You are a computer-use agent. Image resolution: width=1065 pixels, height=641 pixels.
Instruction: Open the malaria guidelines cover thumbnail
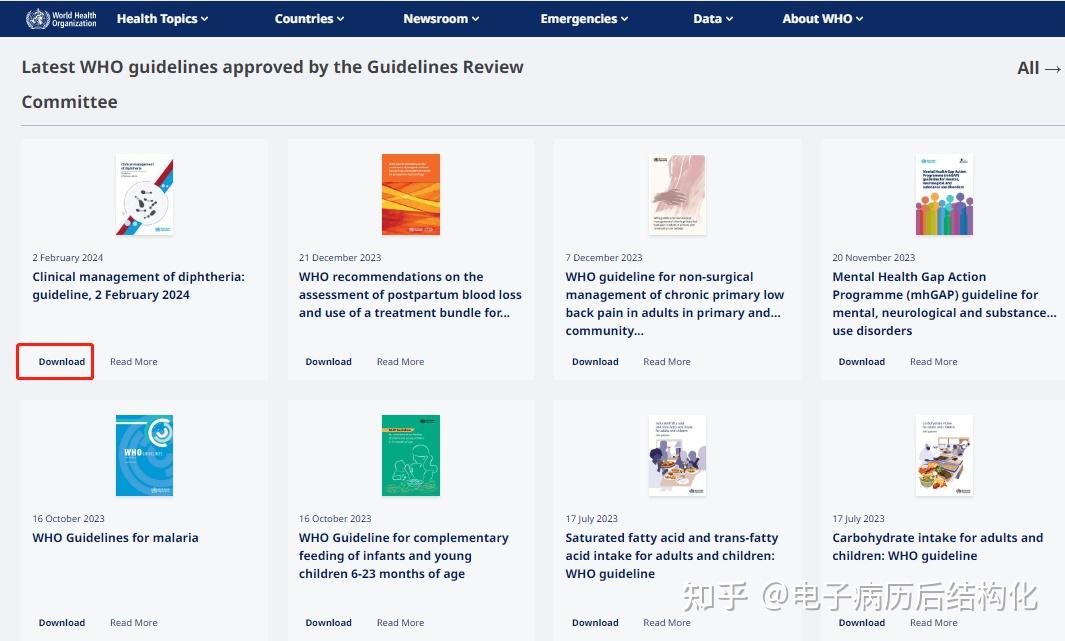coord(144,456)
